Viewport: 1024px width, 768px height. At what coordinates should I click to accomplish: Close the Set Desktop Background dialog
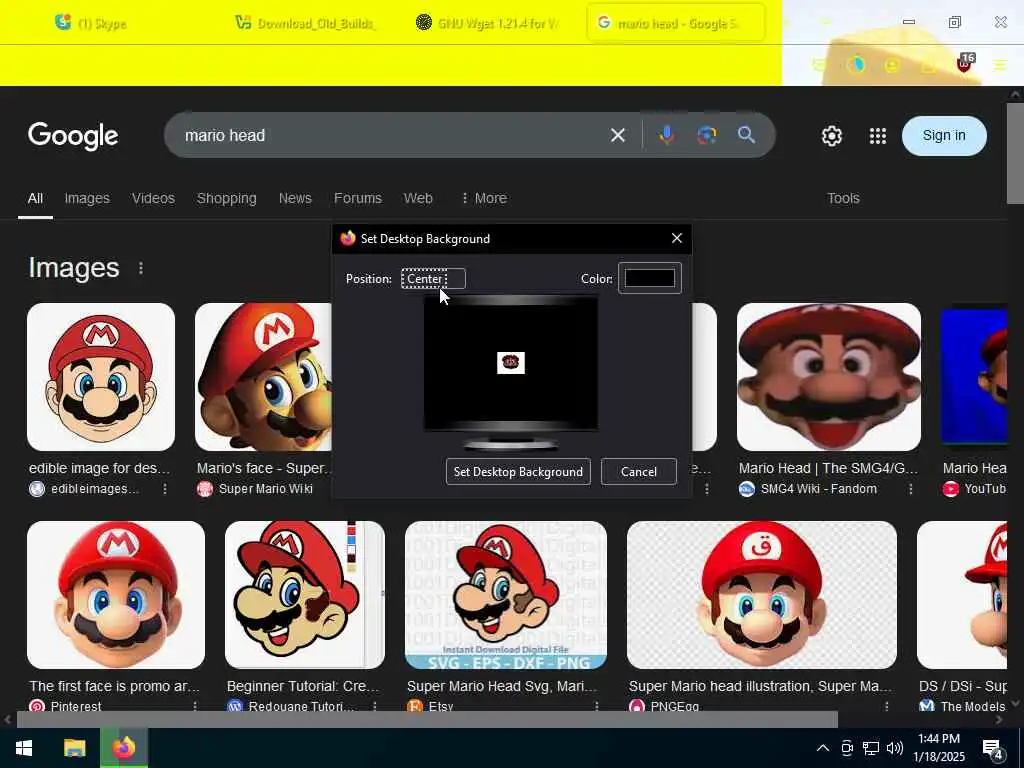pyautogui.click(x=677, y=238)
